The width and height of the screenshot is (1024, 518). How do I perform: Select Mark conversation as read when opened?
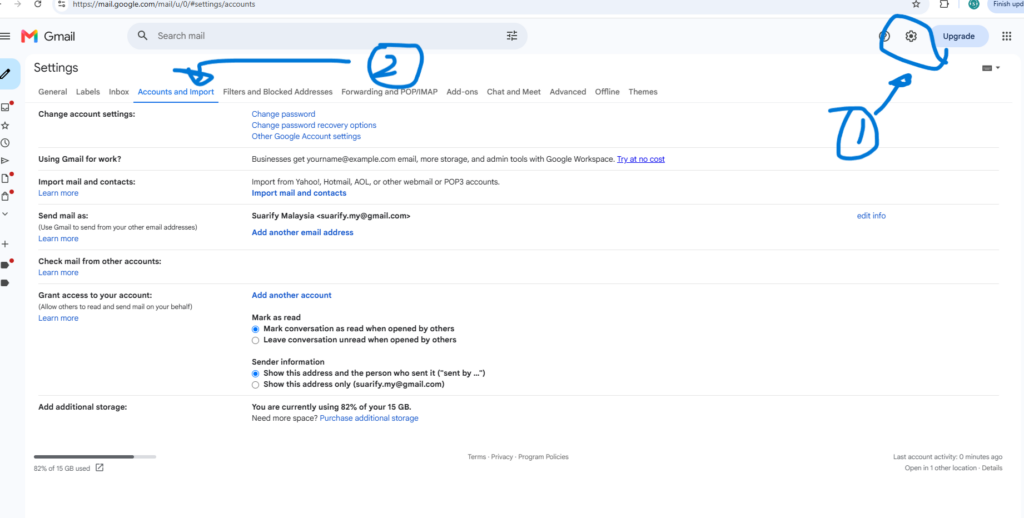click(255, 329)
